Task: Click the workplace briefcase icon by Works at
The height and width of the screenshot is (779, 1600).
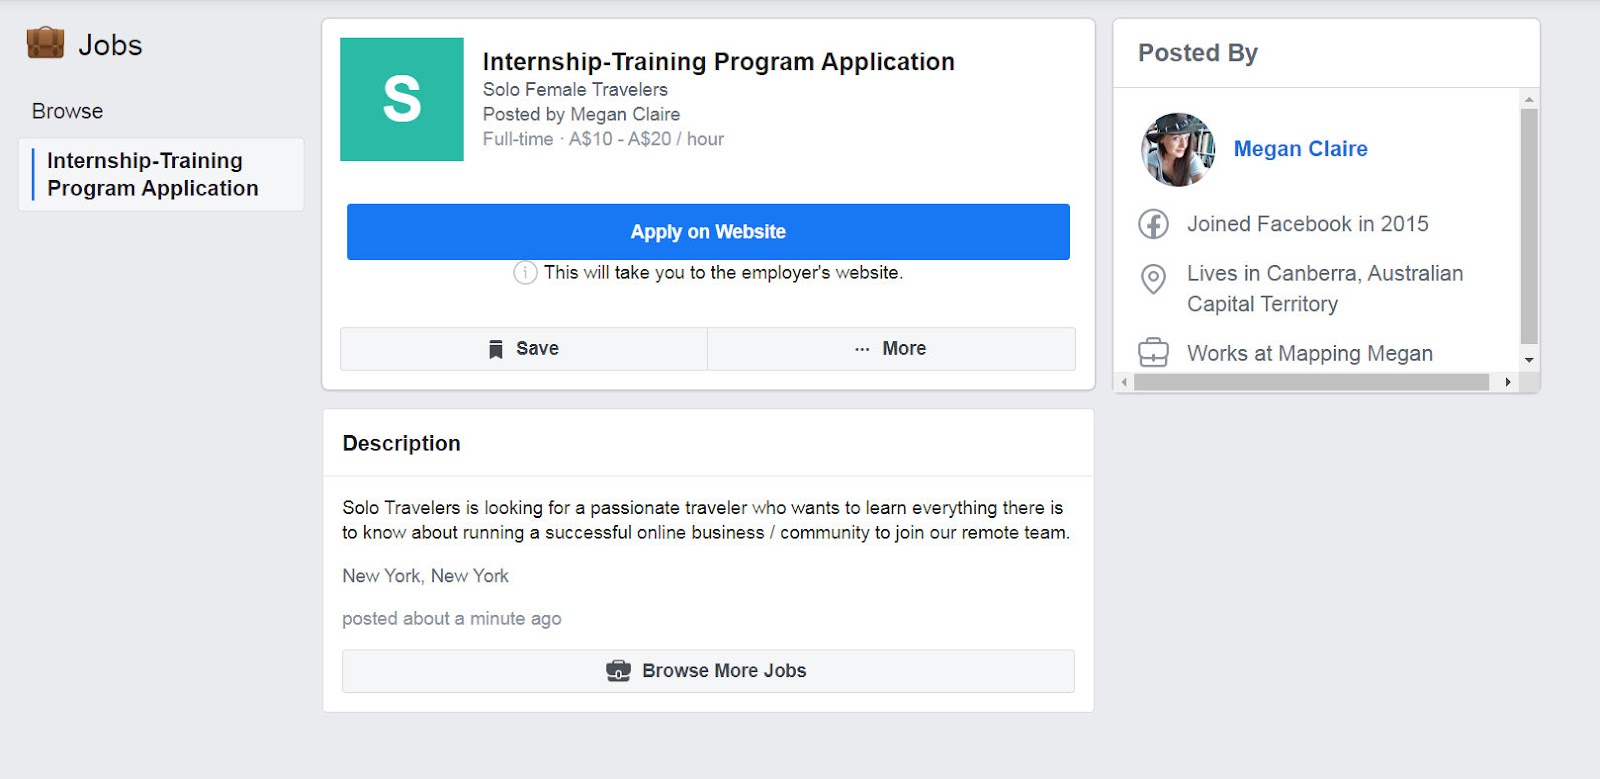Action: point(1153,353)
